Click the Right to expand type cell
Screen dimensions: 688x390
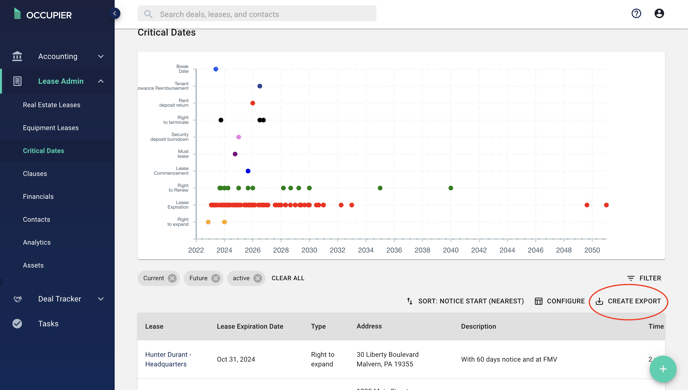click(x=322, y=359)
